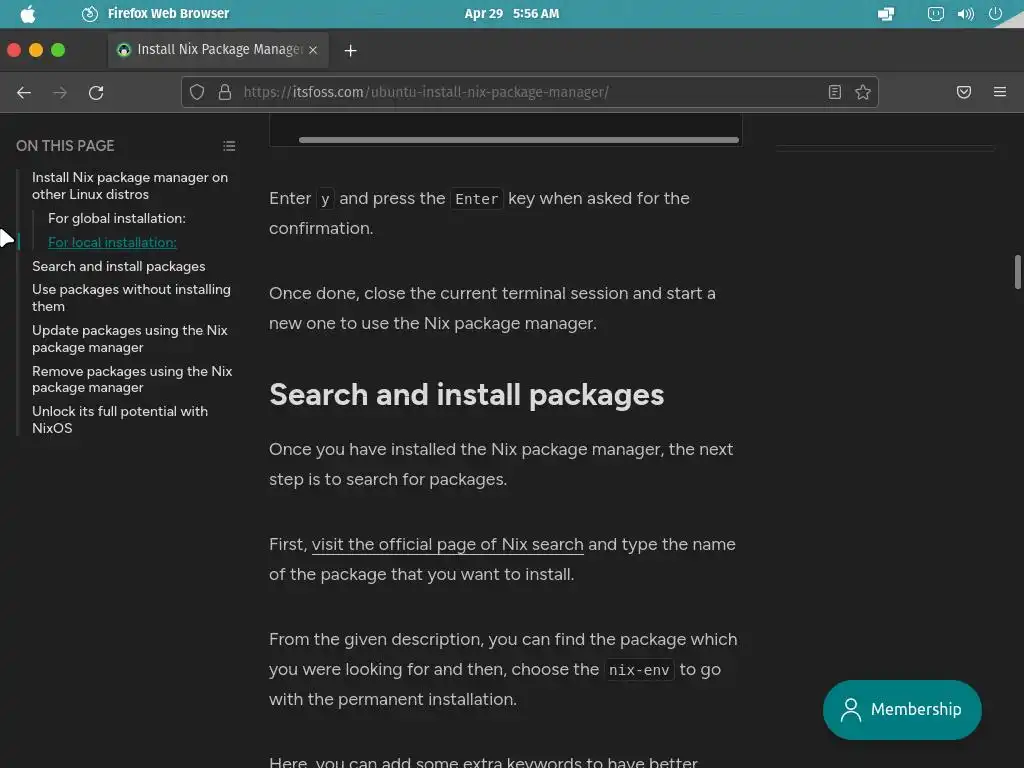Open the power menu icon
This screenshot has height=768, width=1024.
[995, 14]
